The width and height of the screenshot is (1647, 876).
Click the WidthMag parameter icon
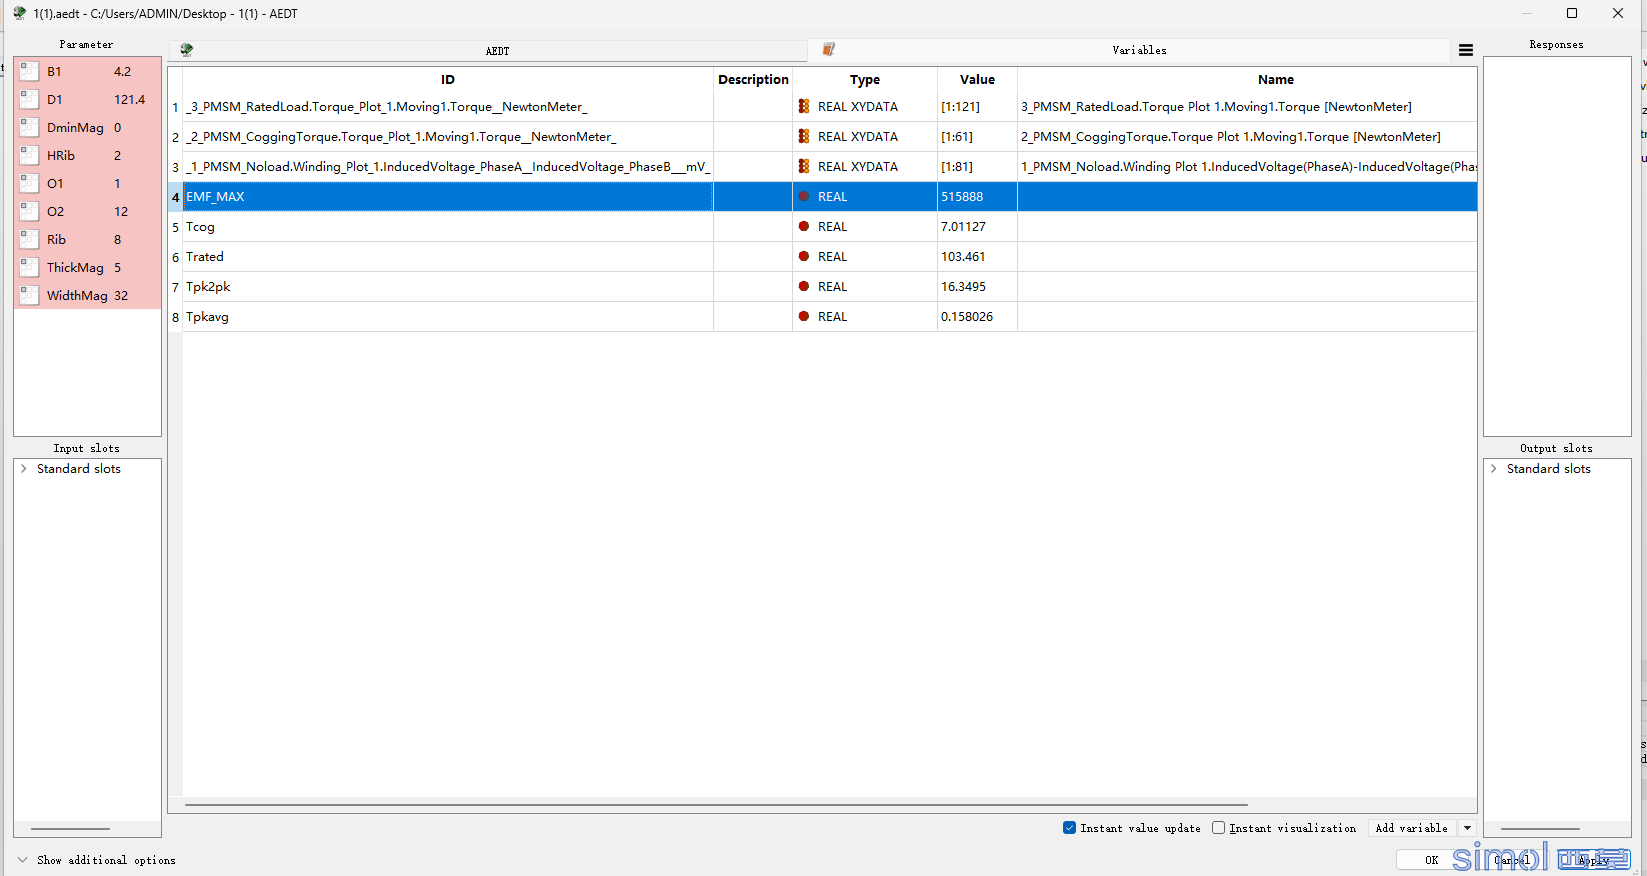(x=30, y=295)
